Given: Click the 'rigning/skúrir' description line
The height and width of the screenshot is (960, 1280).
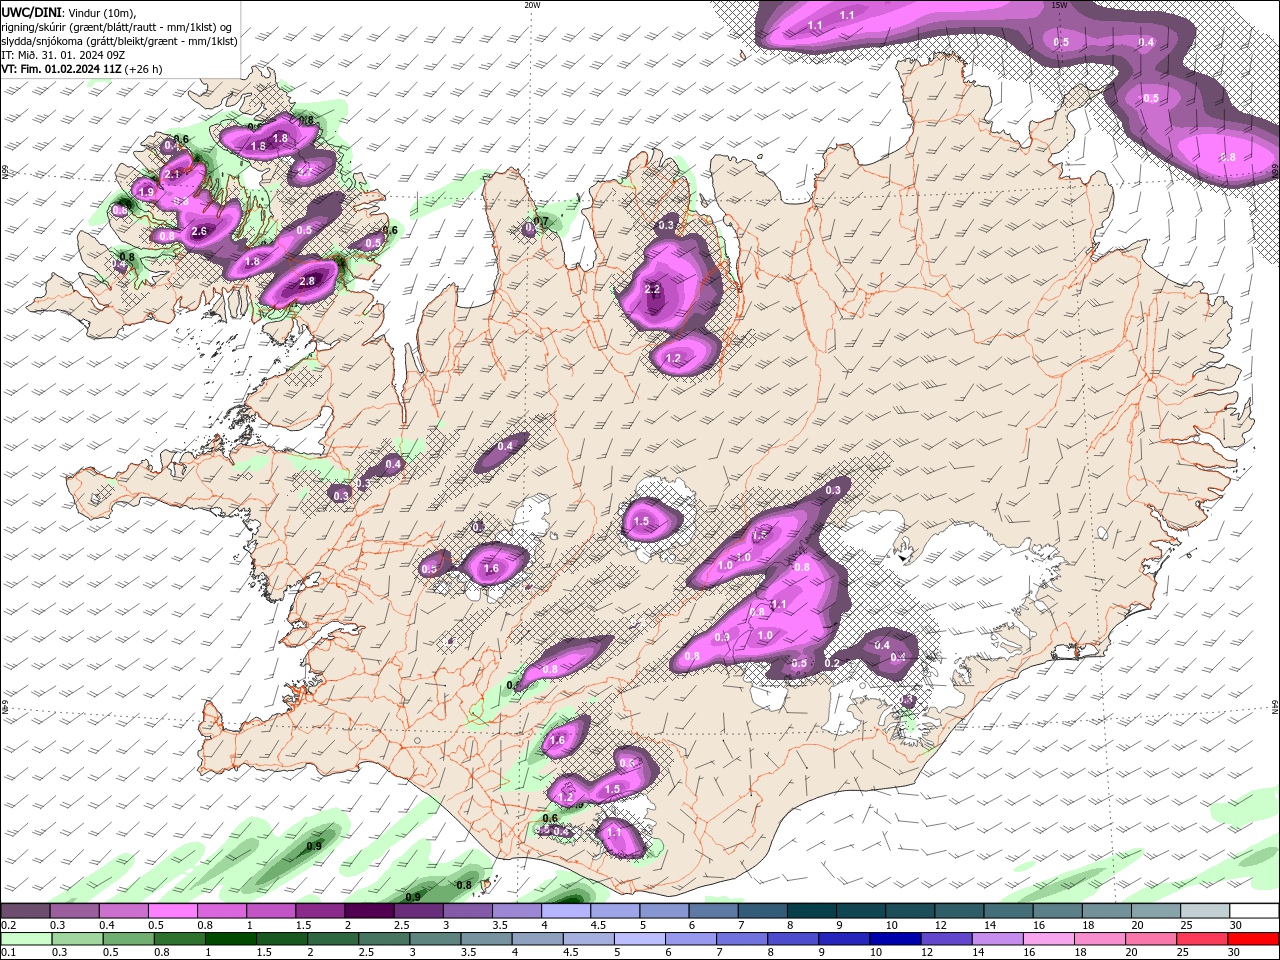Looking at the screenshot, I should tap(118, 26).
